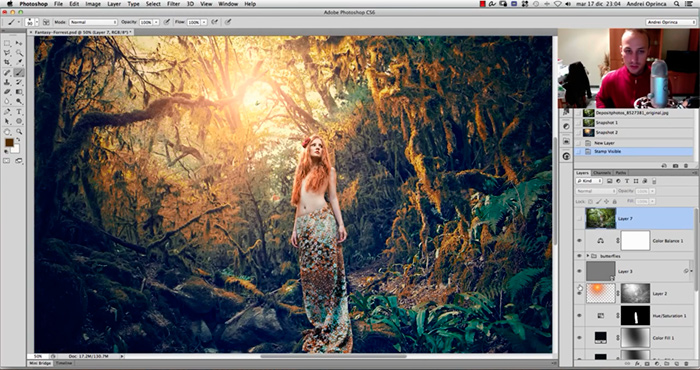700x370 pixels.
Task: Select the Shape tool
Action: (x=19, y=121)
